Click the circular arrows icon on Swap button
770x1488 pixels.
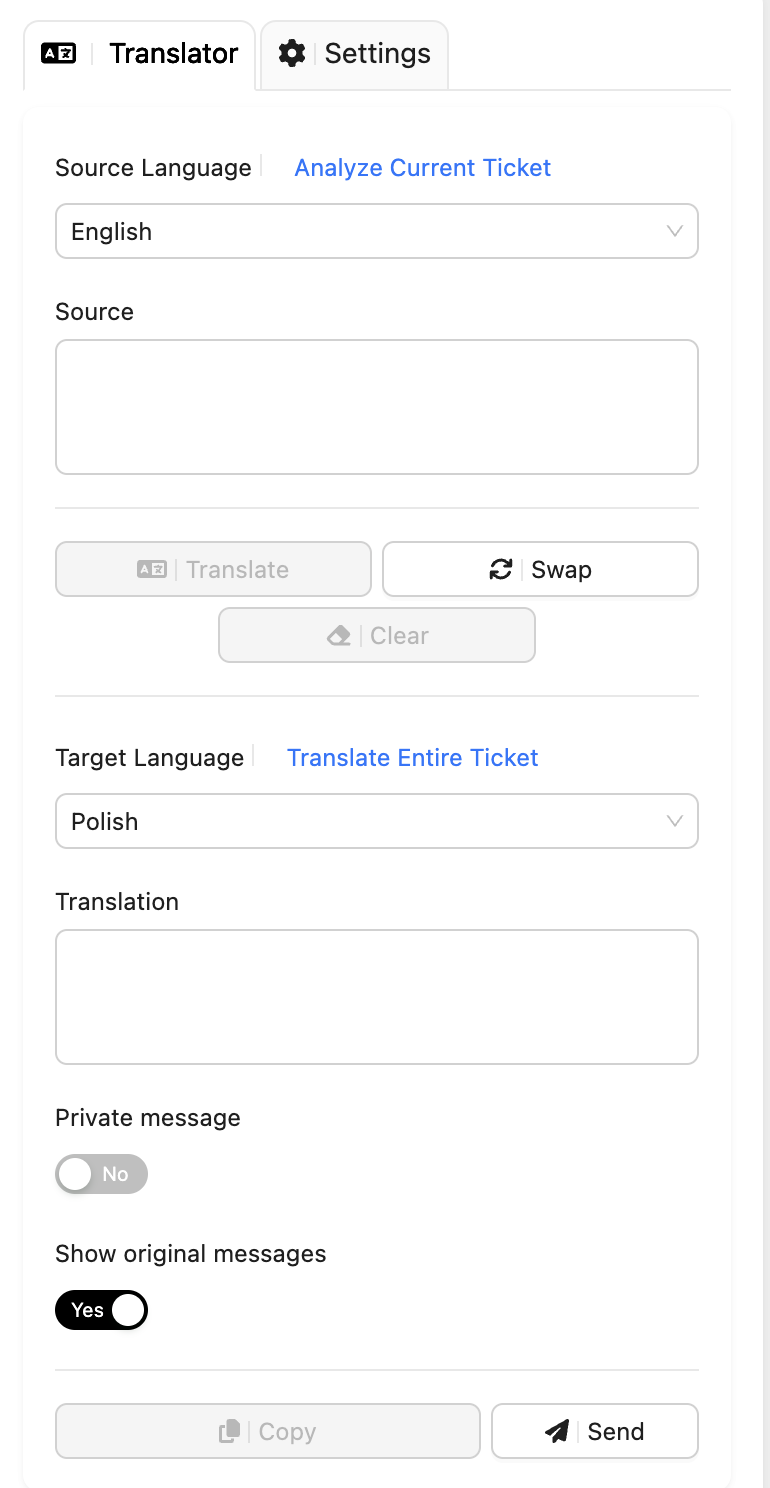click(x=501, y=568)
